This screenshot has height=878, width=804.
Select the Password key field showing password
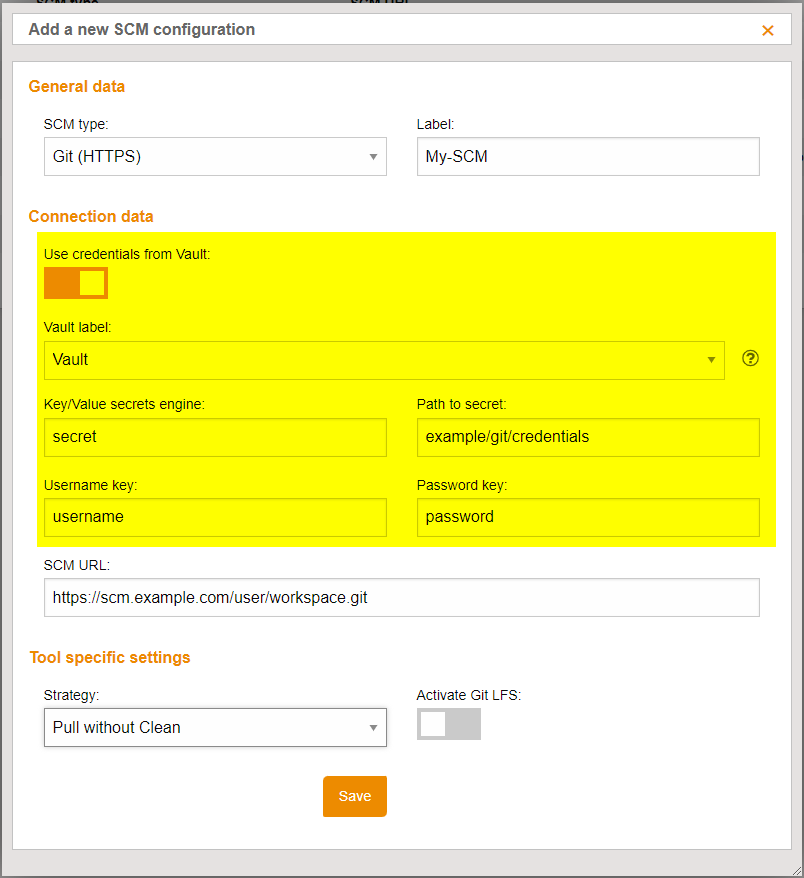pyautogui.click(x=588, y=517)
